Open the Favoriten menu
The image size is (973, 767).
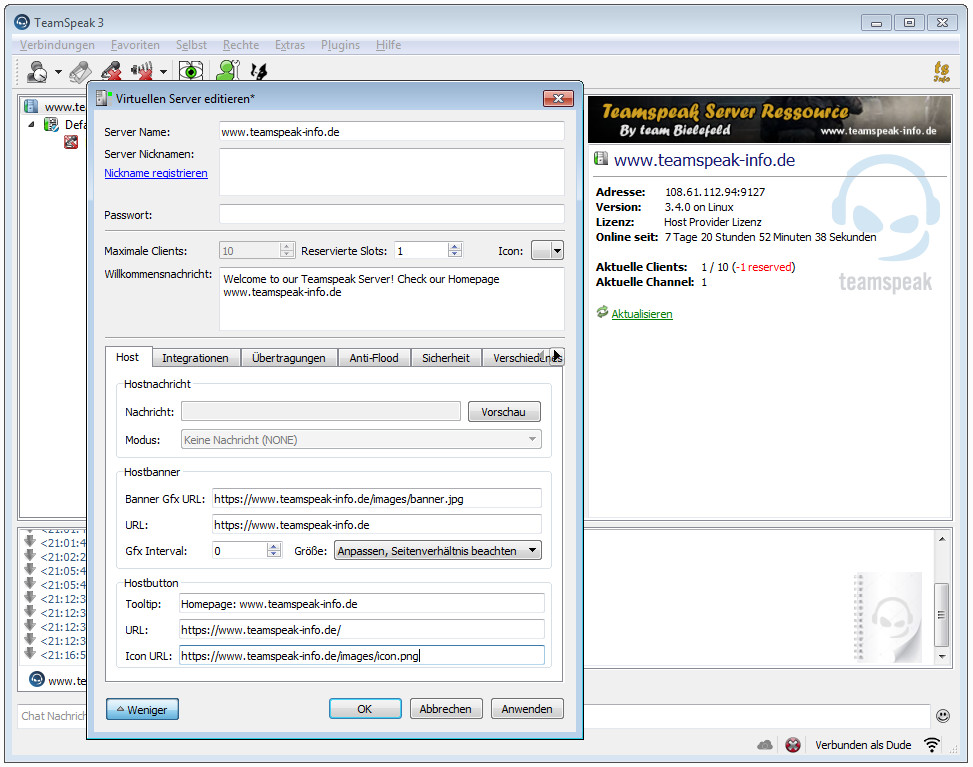coord(135,45)
